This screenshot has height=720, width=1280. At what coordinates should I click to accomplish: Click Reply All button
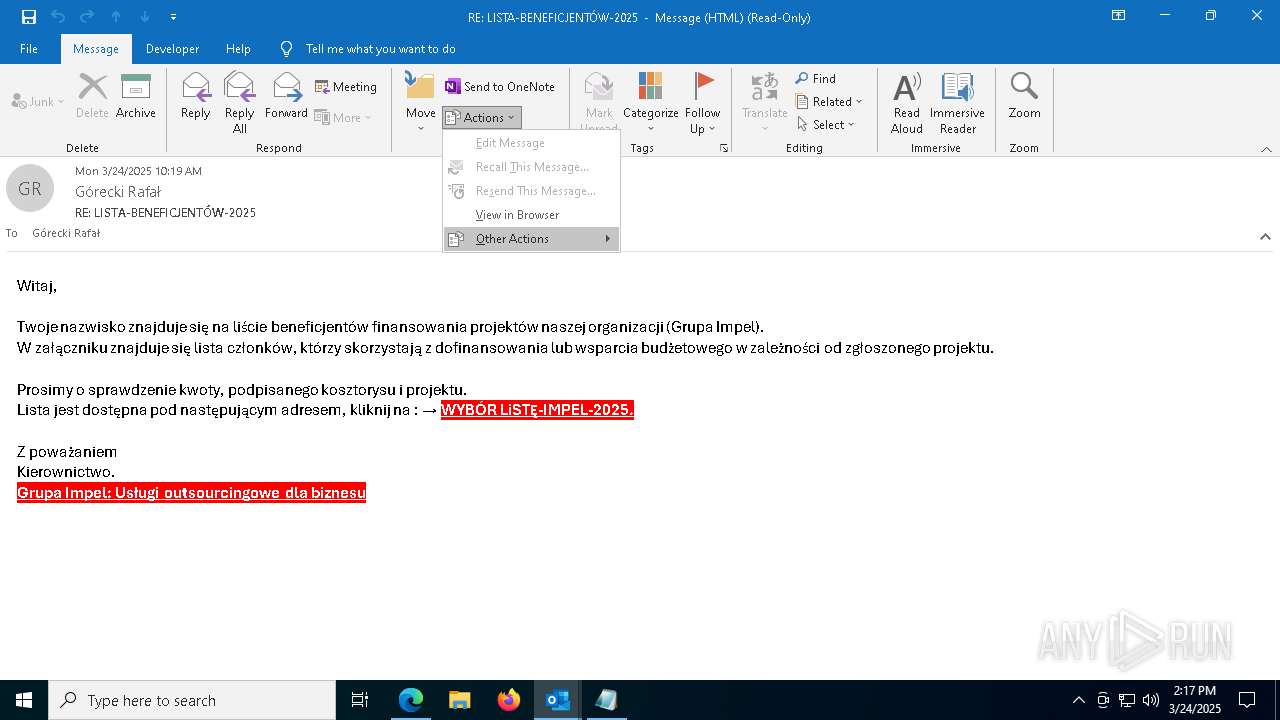[240, 103]
